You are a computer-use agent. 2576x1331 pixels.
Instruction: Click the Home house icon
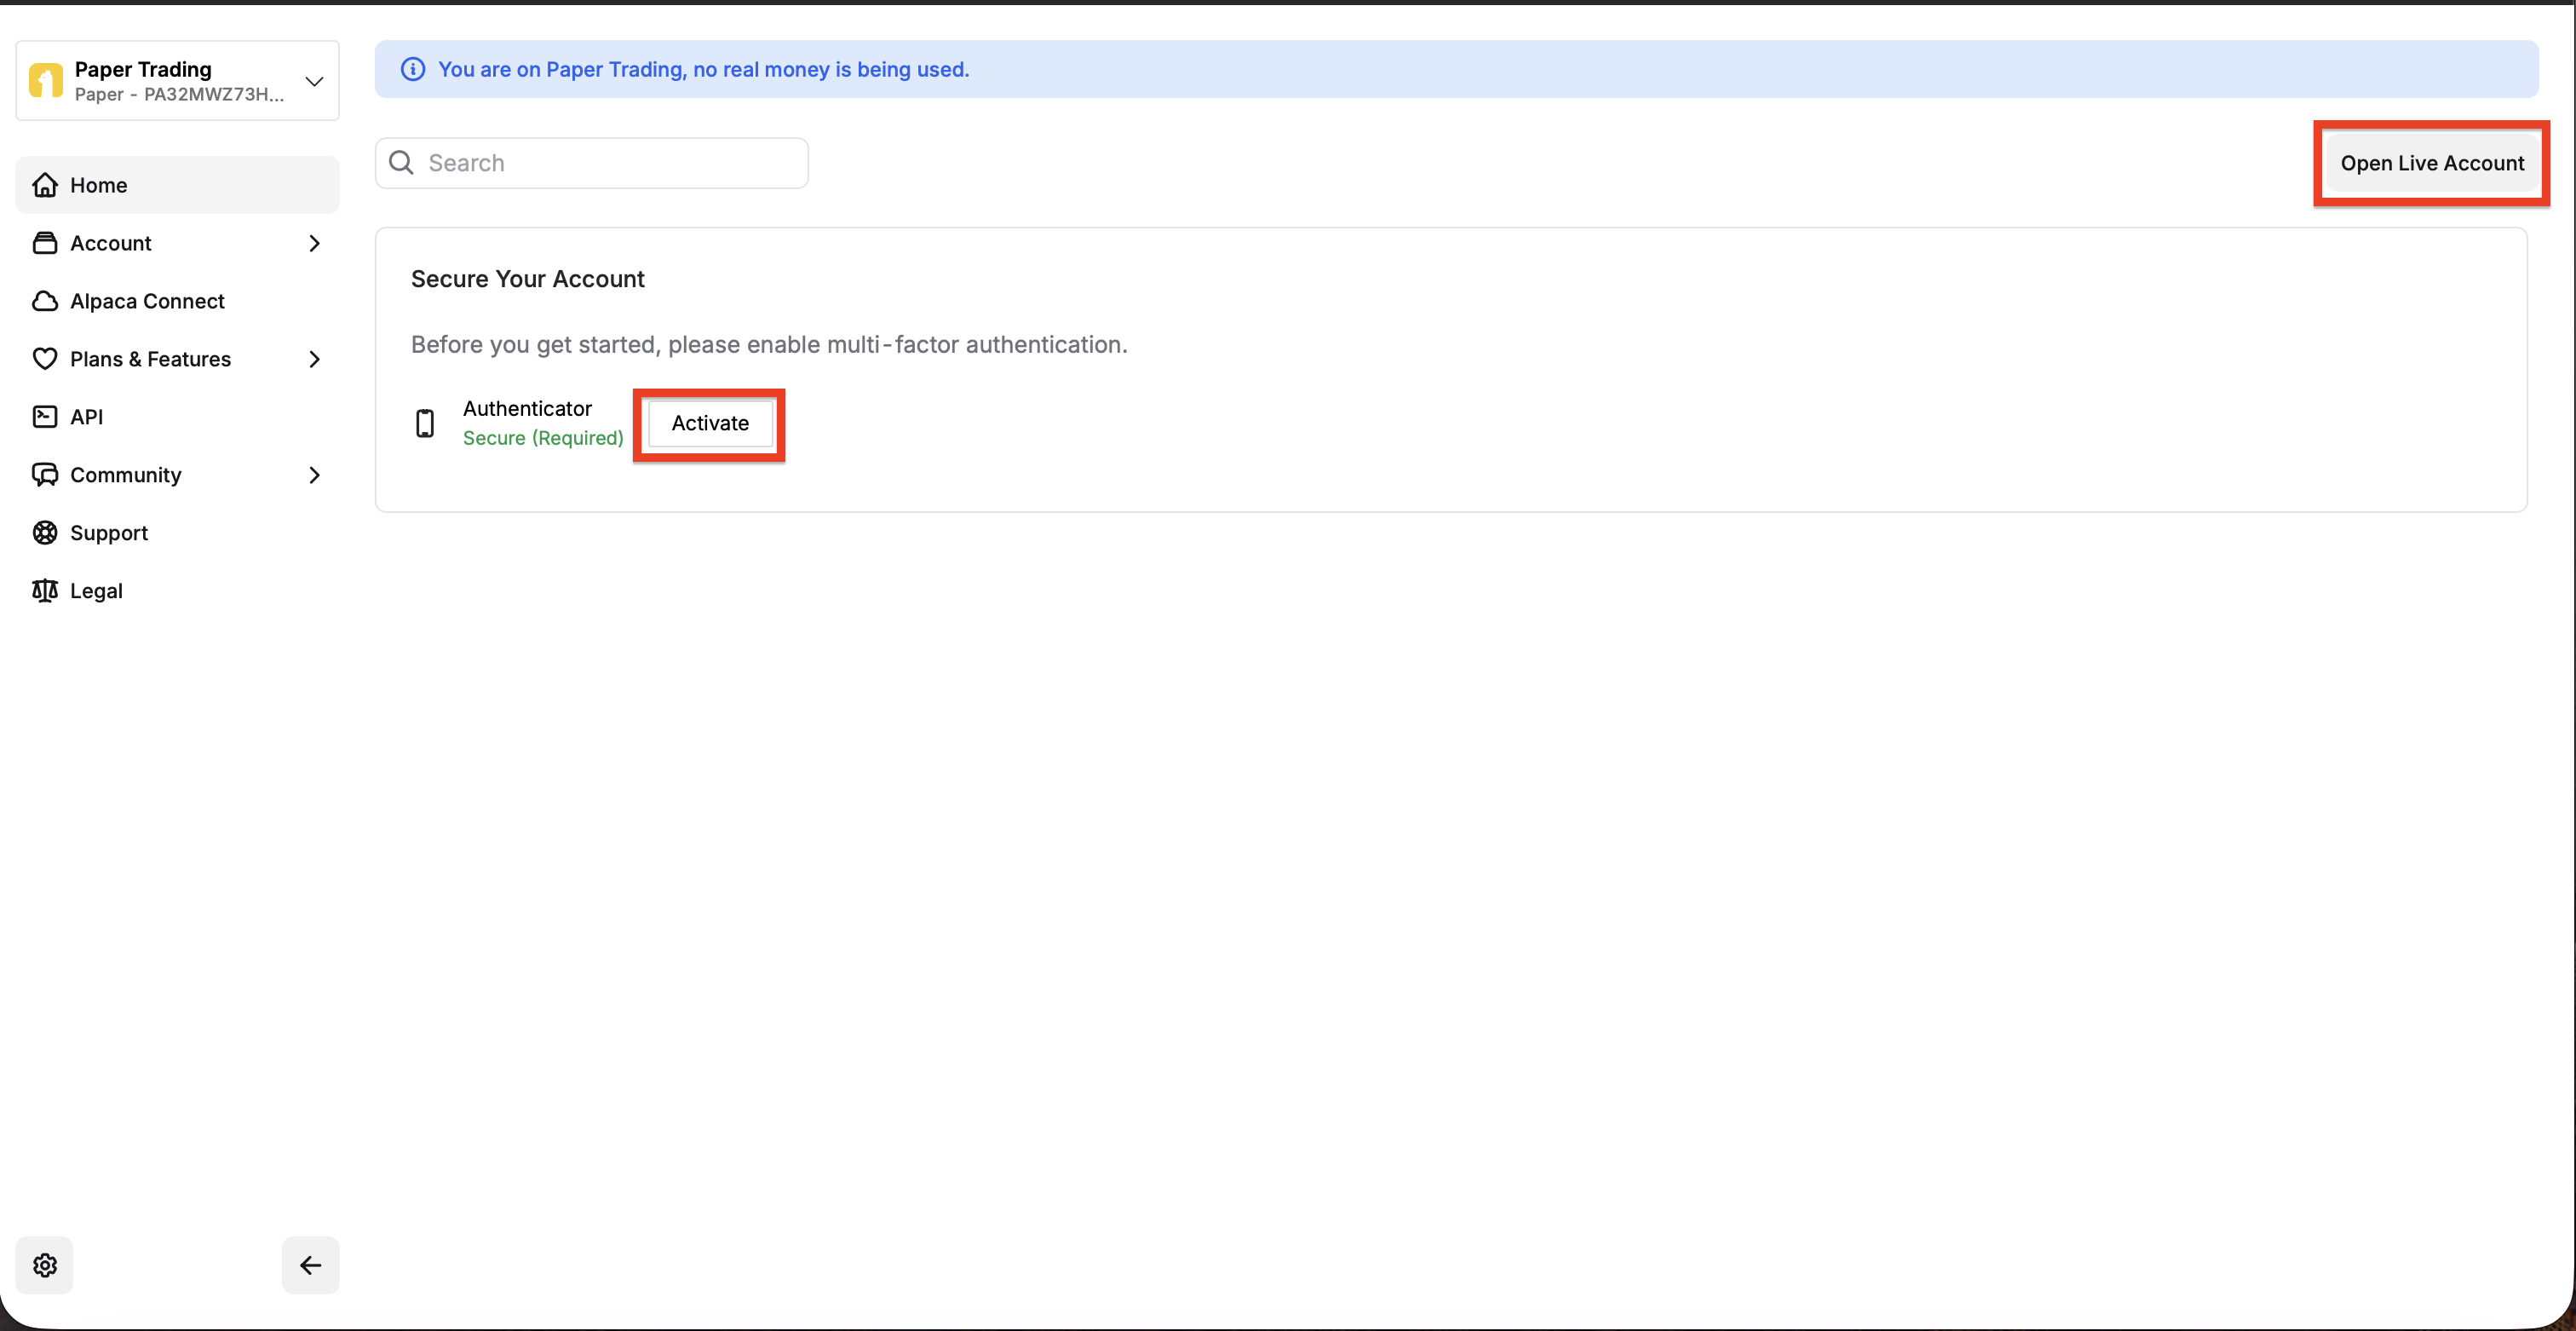click(45, 185)
